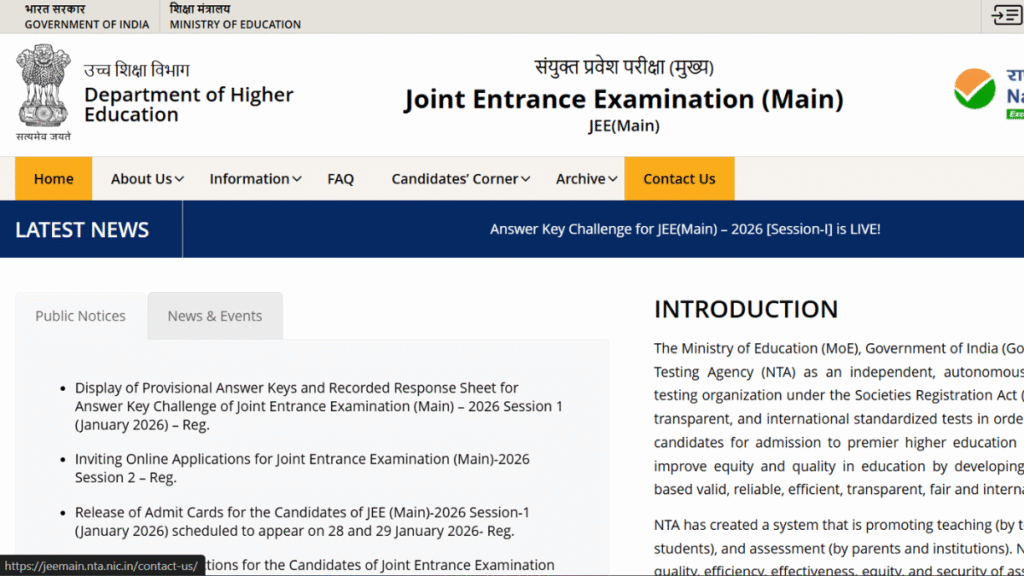Select the Public Notices tab
The height and width of the screenshot is (576, 1024).
80,316
